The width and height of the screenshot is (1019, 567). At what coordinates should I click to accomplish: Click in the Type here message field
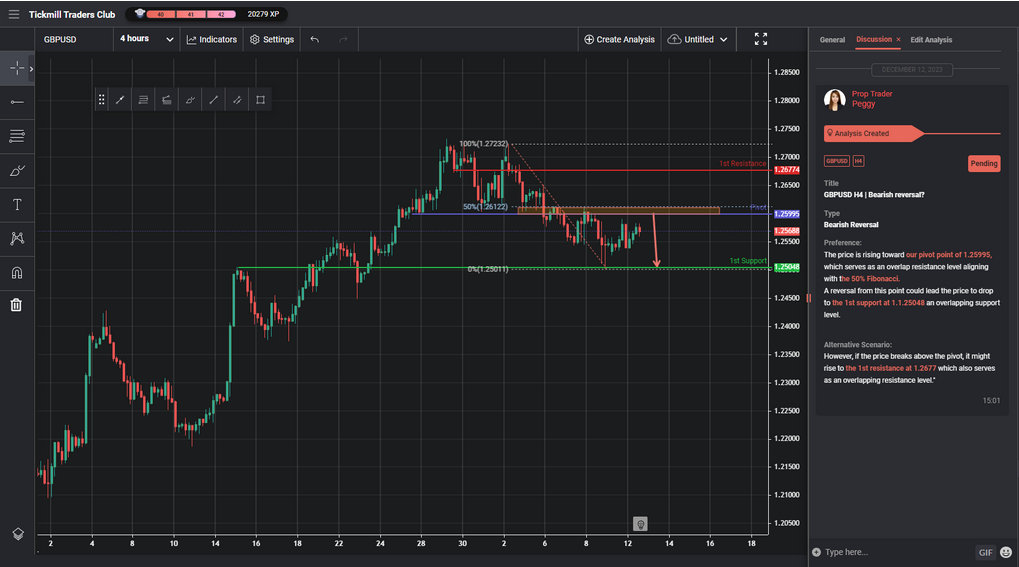click(x=896, y=552)
